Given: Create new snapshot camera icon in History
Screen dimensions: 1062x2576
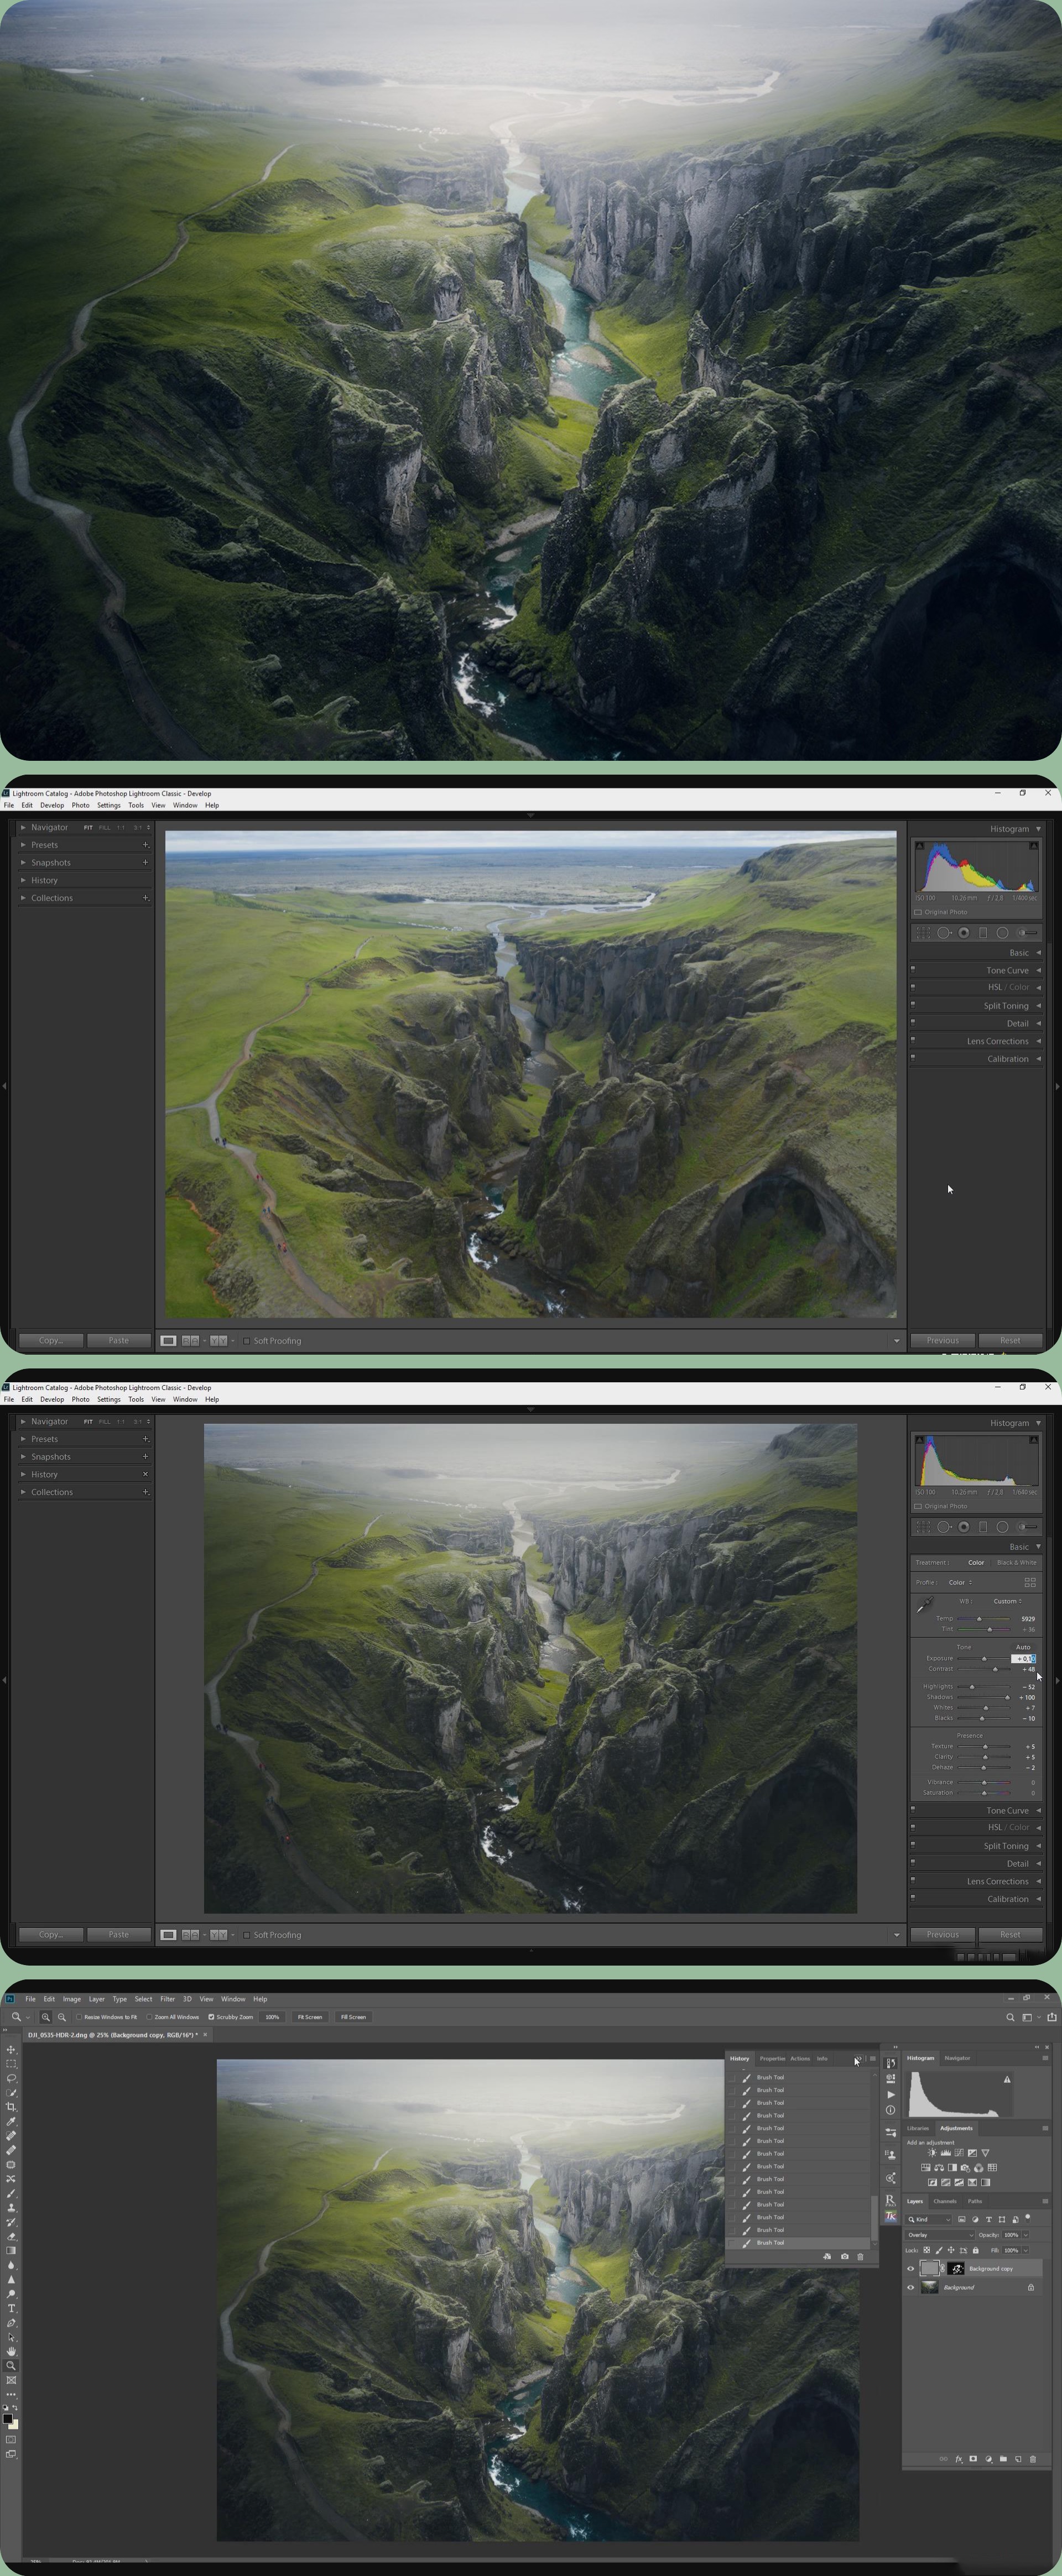Looking at the screenshot, I should pos(844,2256).
